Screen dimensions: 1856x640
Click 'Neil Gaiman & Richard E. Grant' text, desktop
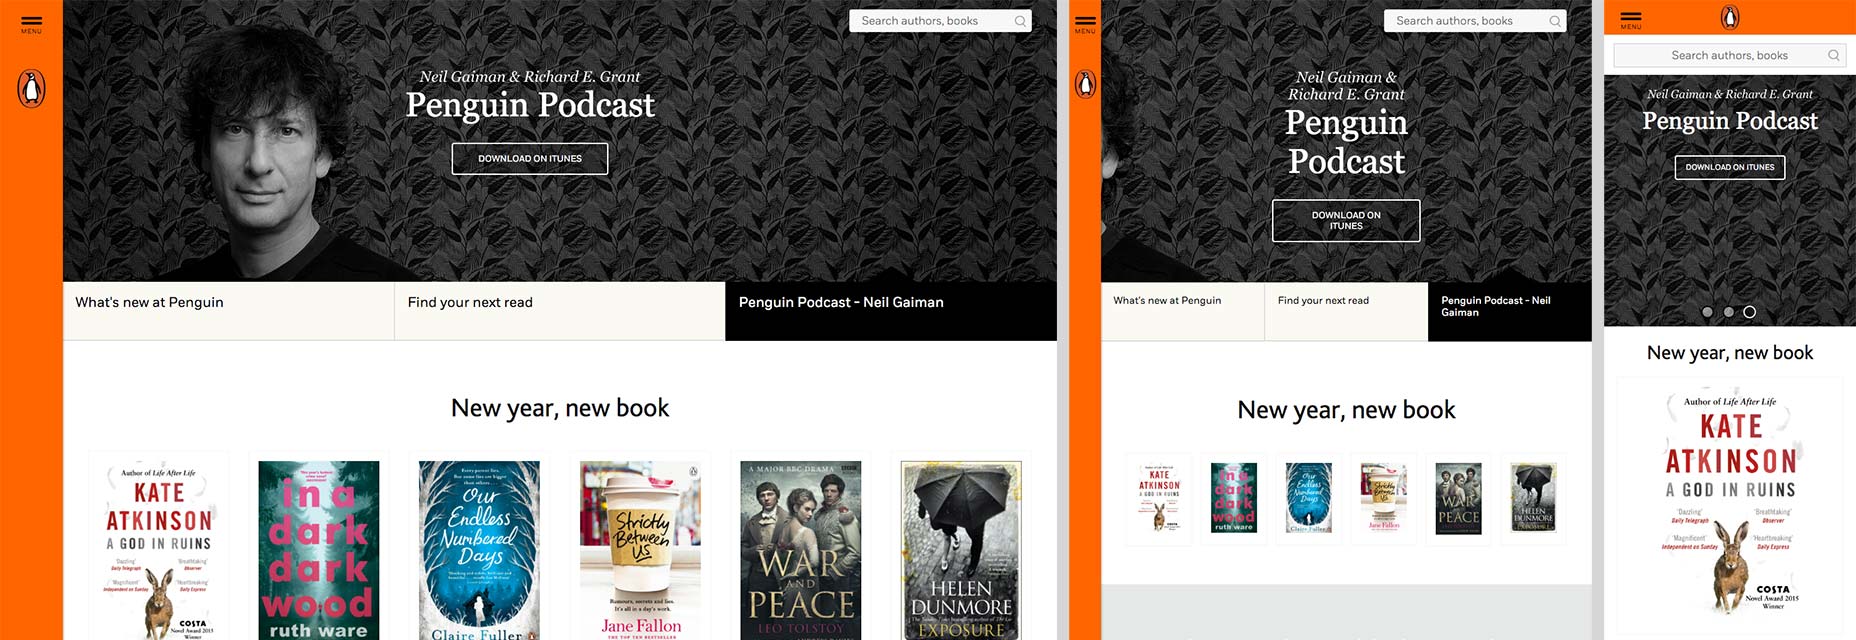[530, 77]
